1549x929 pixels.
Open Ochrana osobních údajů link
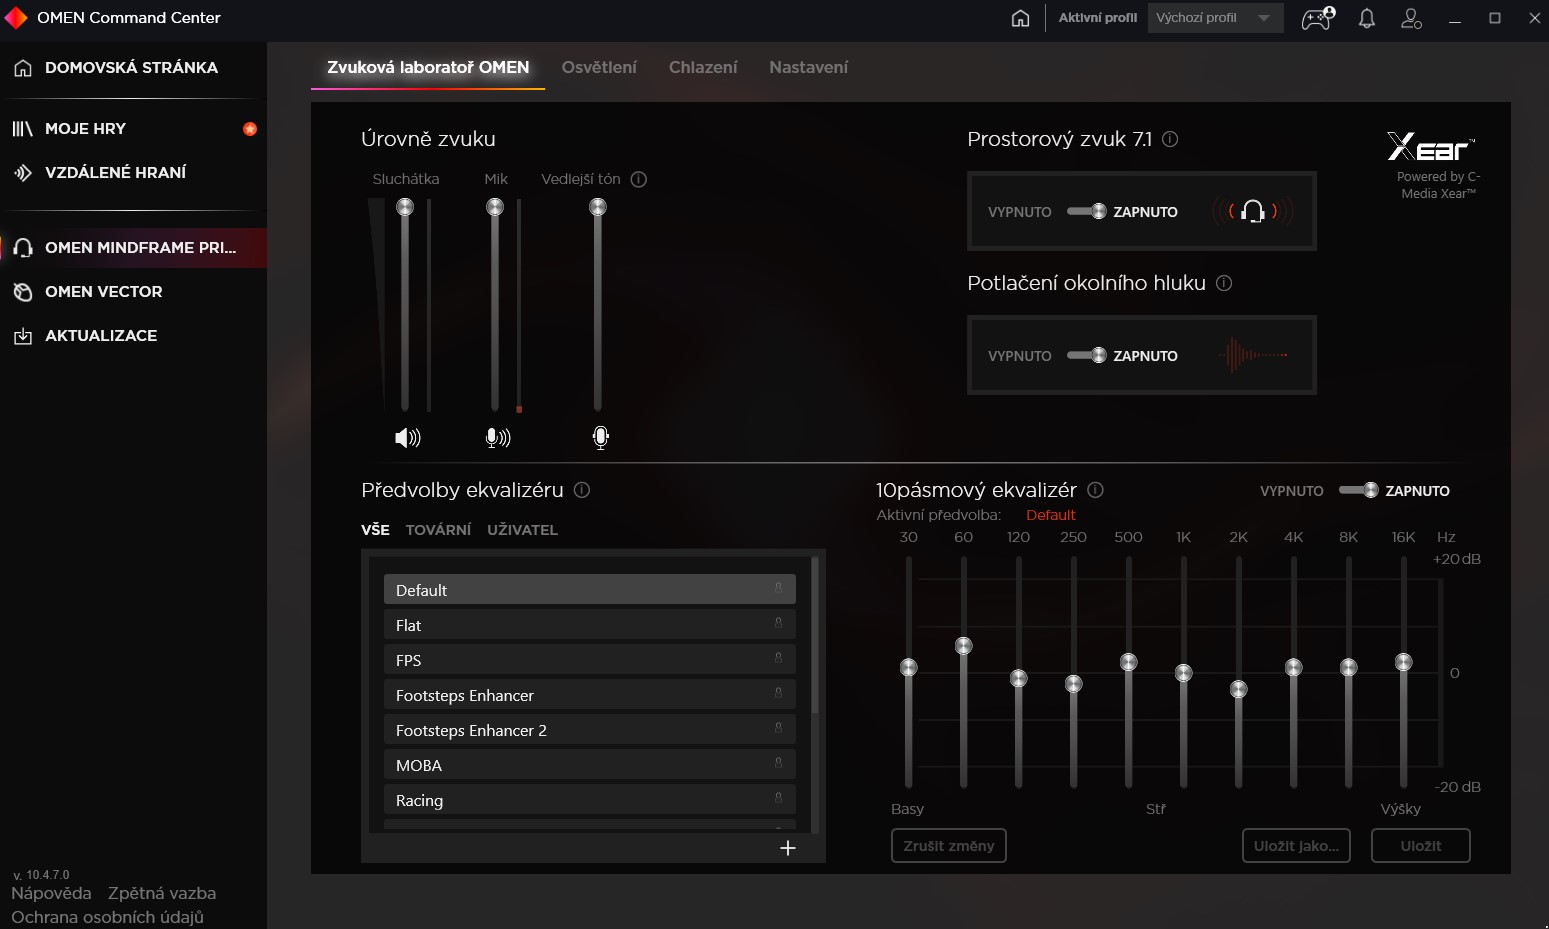107,917
